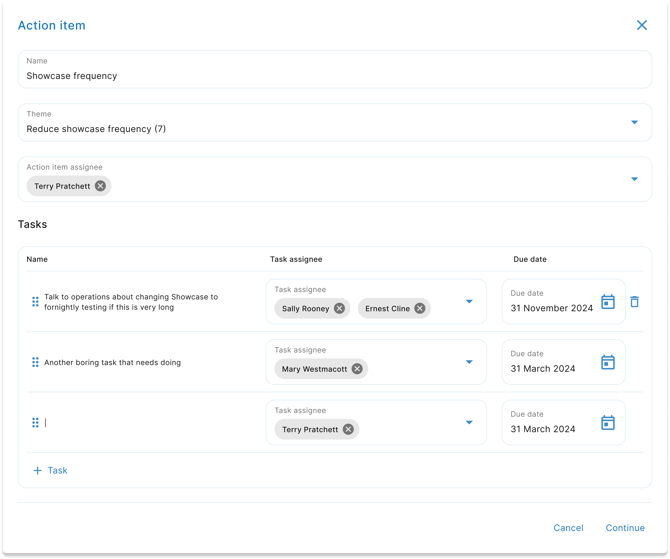Click drag handle of 'Another boring task' row

(35, 362)
